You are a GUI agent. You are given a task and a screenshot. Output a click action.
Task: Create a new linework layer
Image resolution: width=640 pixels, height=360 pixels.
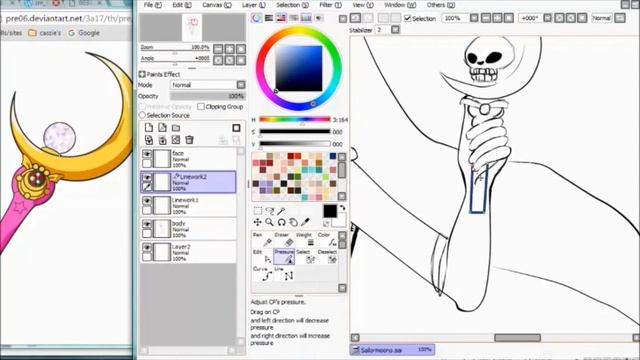click(x=162, y=128)
